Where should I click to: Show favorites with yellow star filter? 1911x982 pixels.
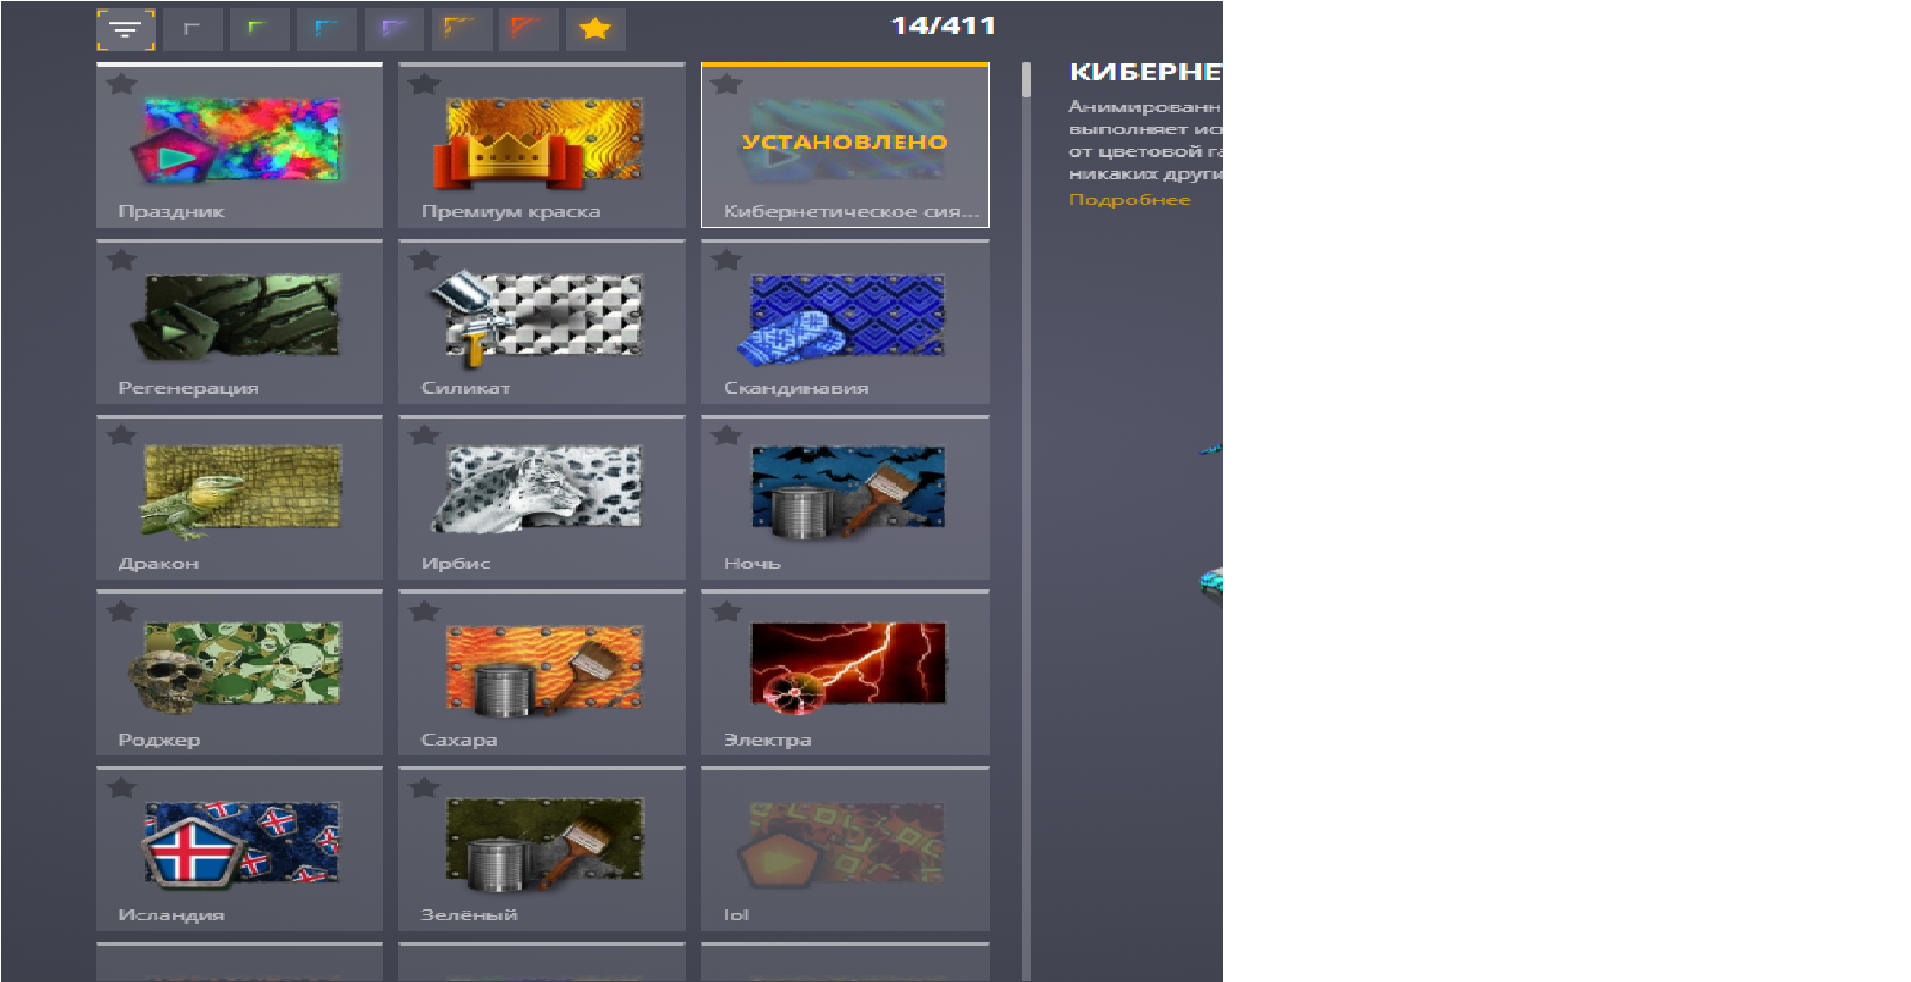point(595,29)
